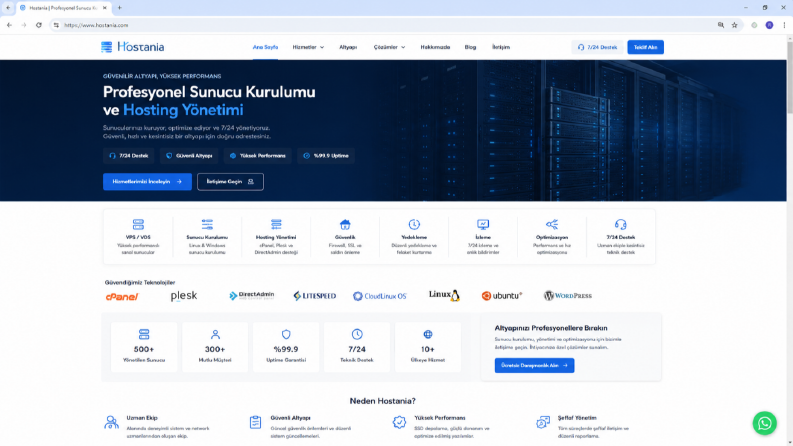Click the Güvendiğimiz Teknolojiler label
This screenshot has width=793, height=446.
pyautogui.click(x=140, y=283)
